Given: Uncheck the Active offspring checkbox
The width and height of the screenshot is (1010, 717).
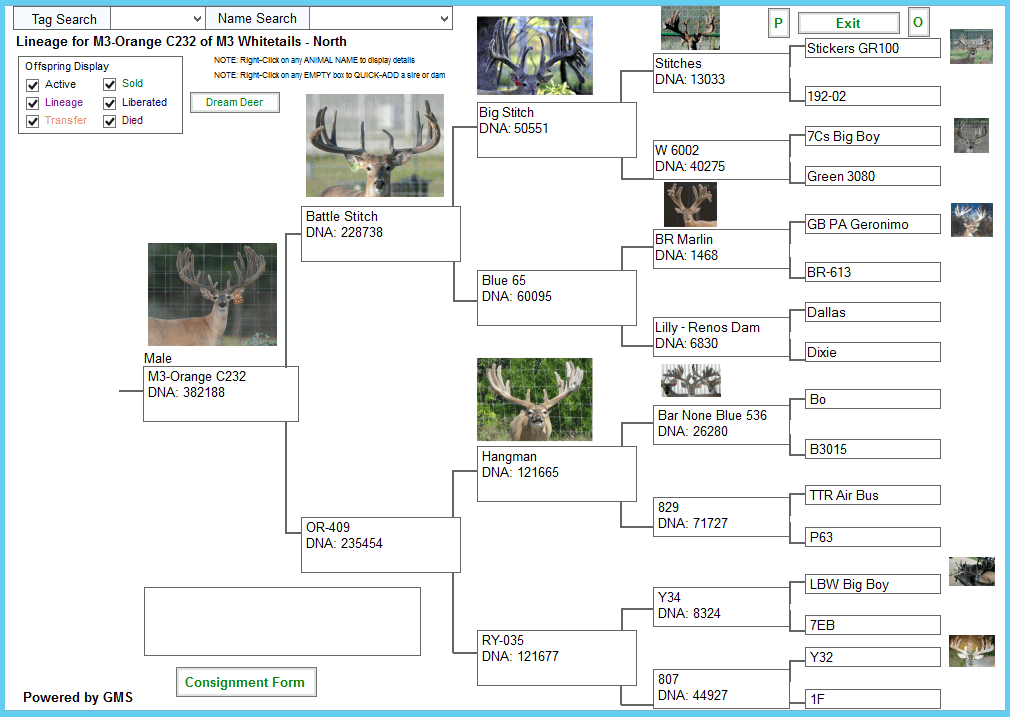Looking at the screenshot, I should pyautogui.click(x=33, y=85).
